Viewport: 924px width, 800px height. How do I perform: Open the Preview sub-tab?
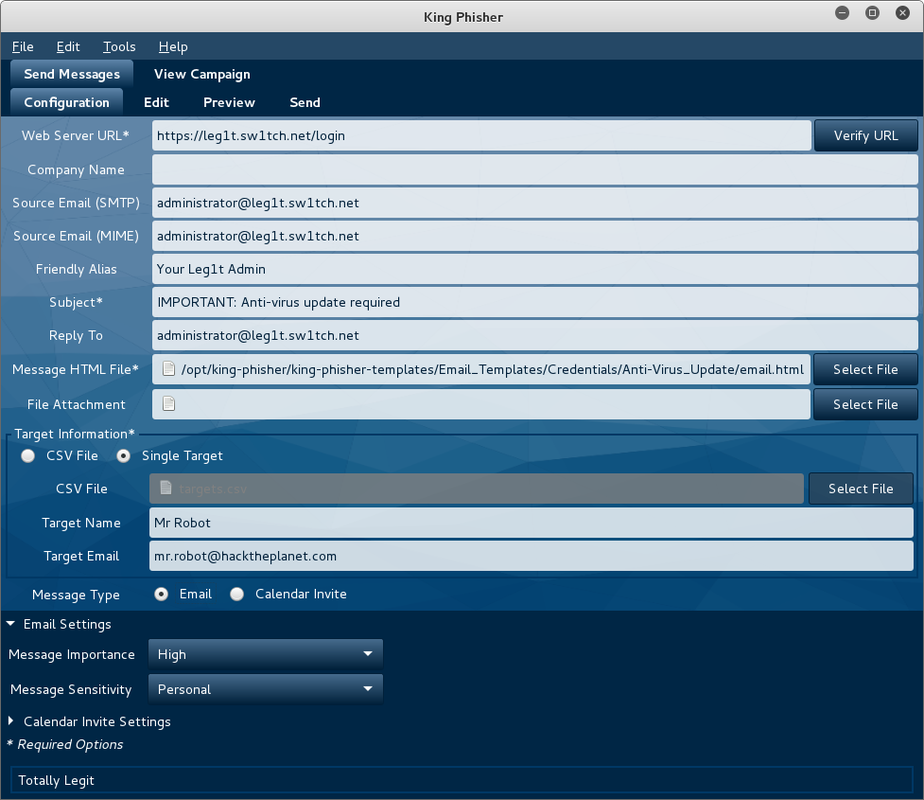pos(229,103)
